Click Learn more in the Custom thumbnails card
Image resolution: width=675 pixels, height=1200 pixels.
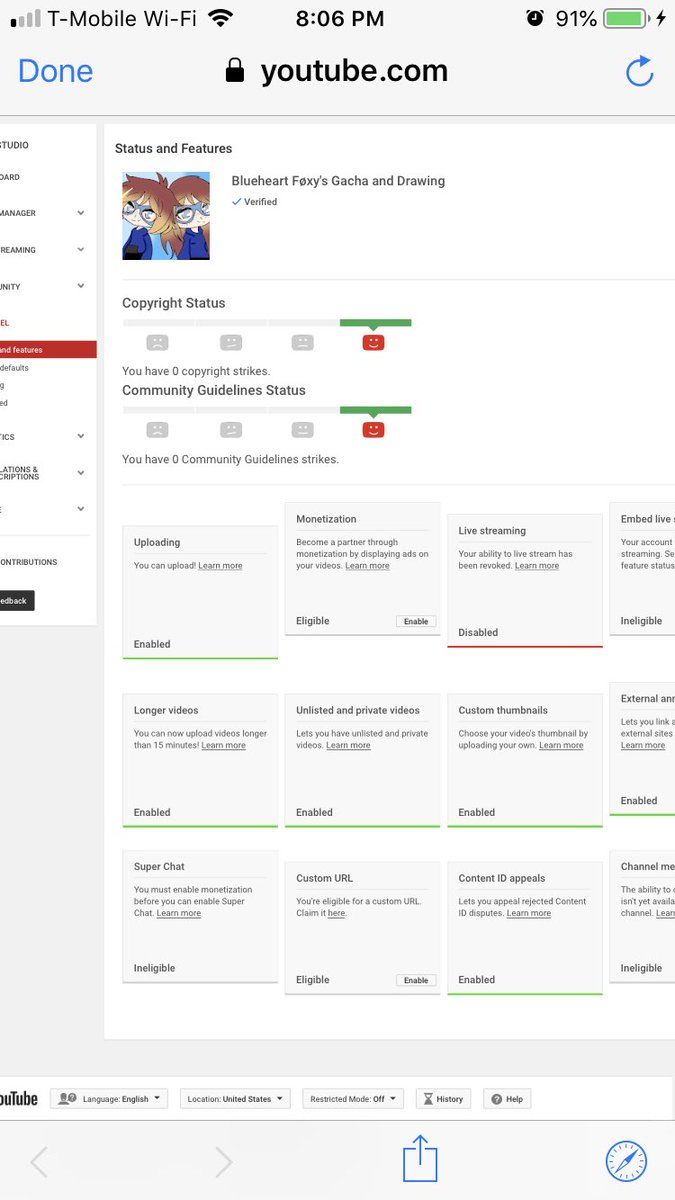tap(561, 746)
